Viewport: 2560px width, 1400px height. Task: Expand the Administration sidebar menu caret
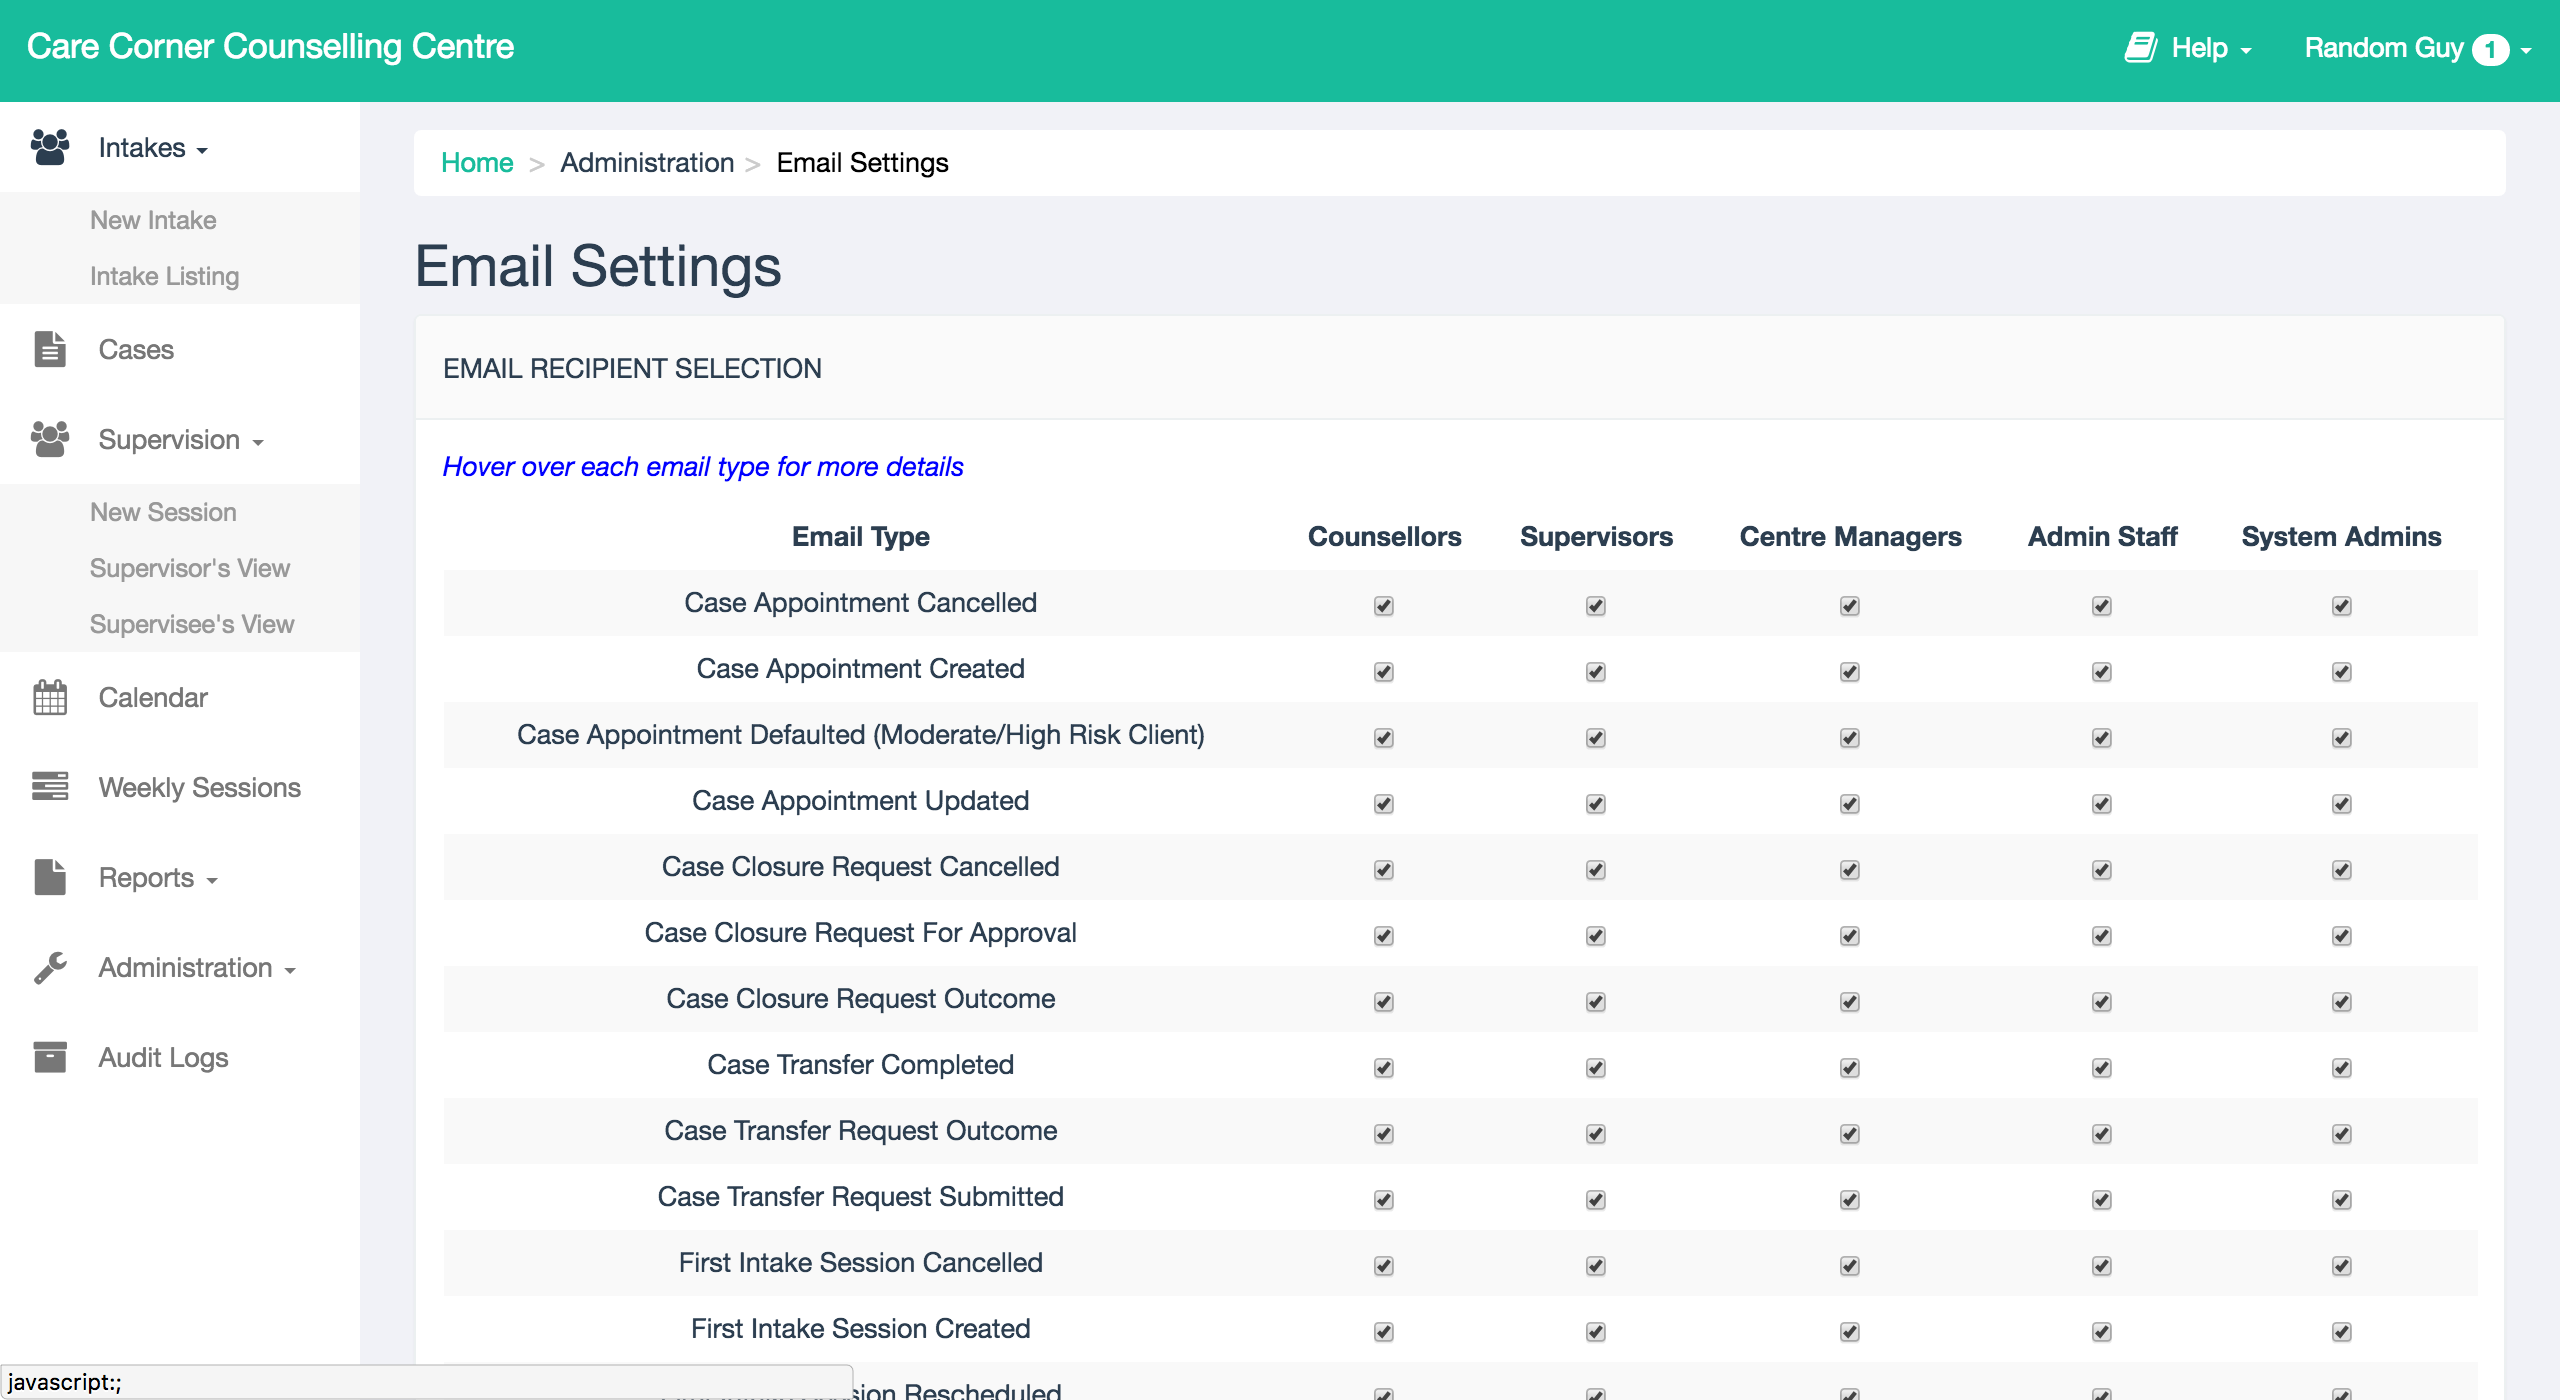[x=290, y=970]
